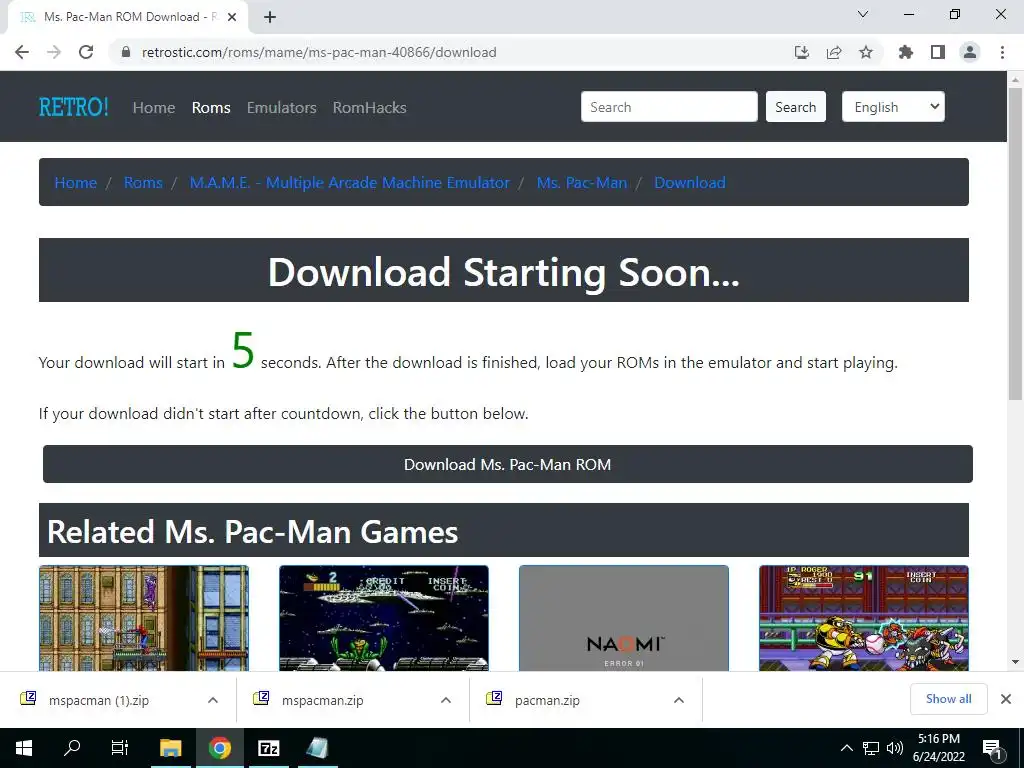Click the green countdown number 5
The height and width of the screenshot is (768, 1024).
243,351
